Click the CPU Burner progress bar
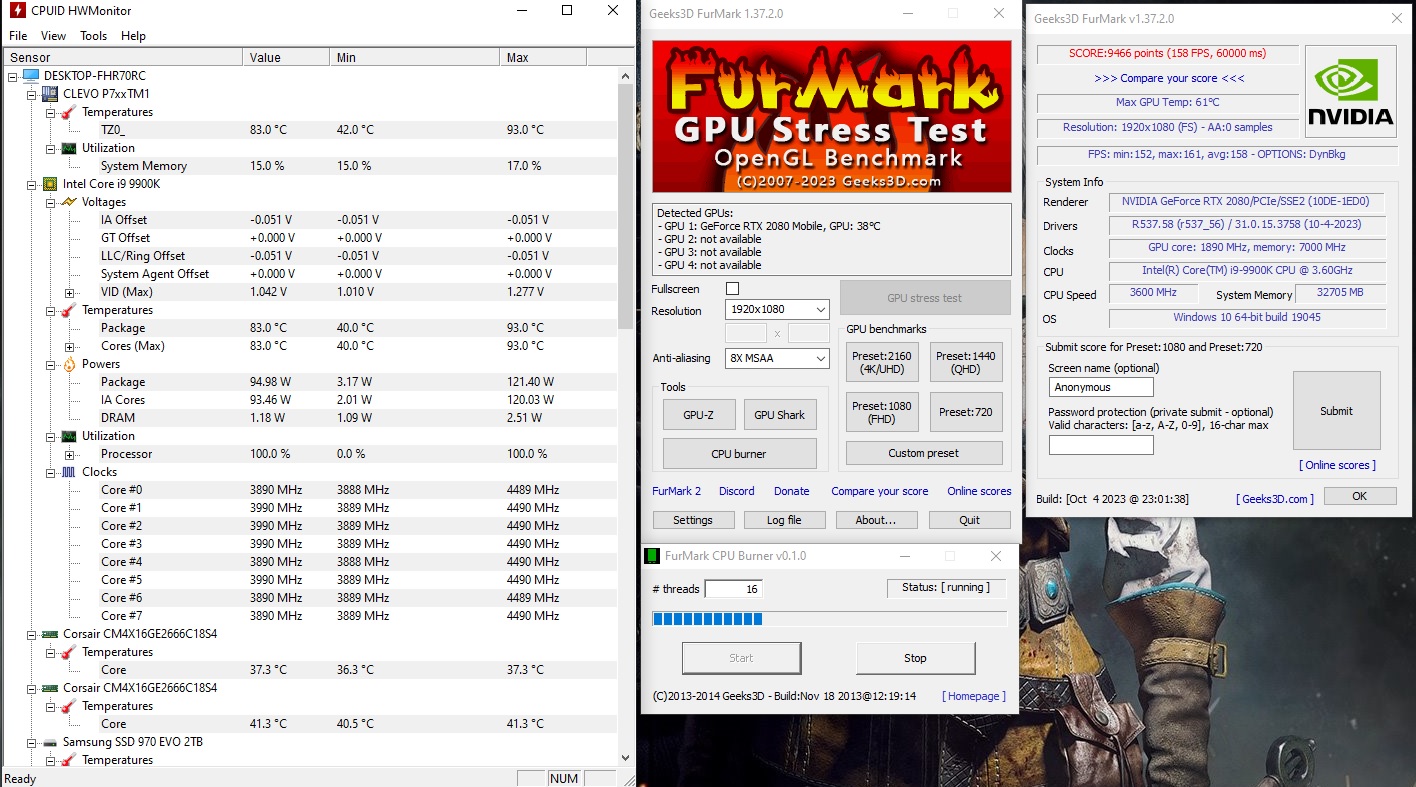Viewport: 1416px width, 787px height. (829, 619)
